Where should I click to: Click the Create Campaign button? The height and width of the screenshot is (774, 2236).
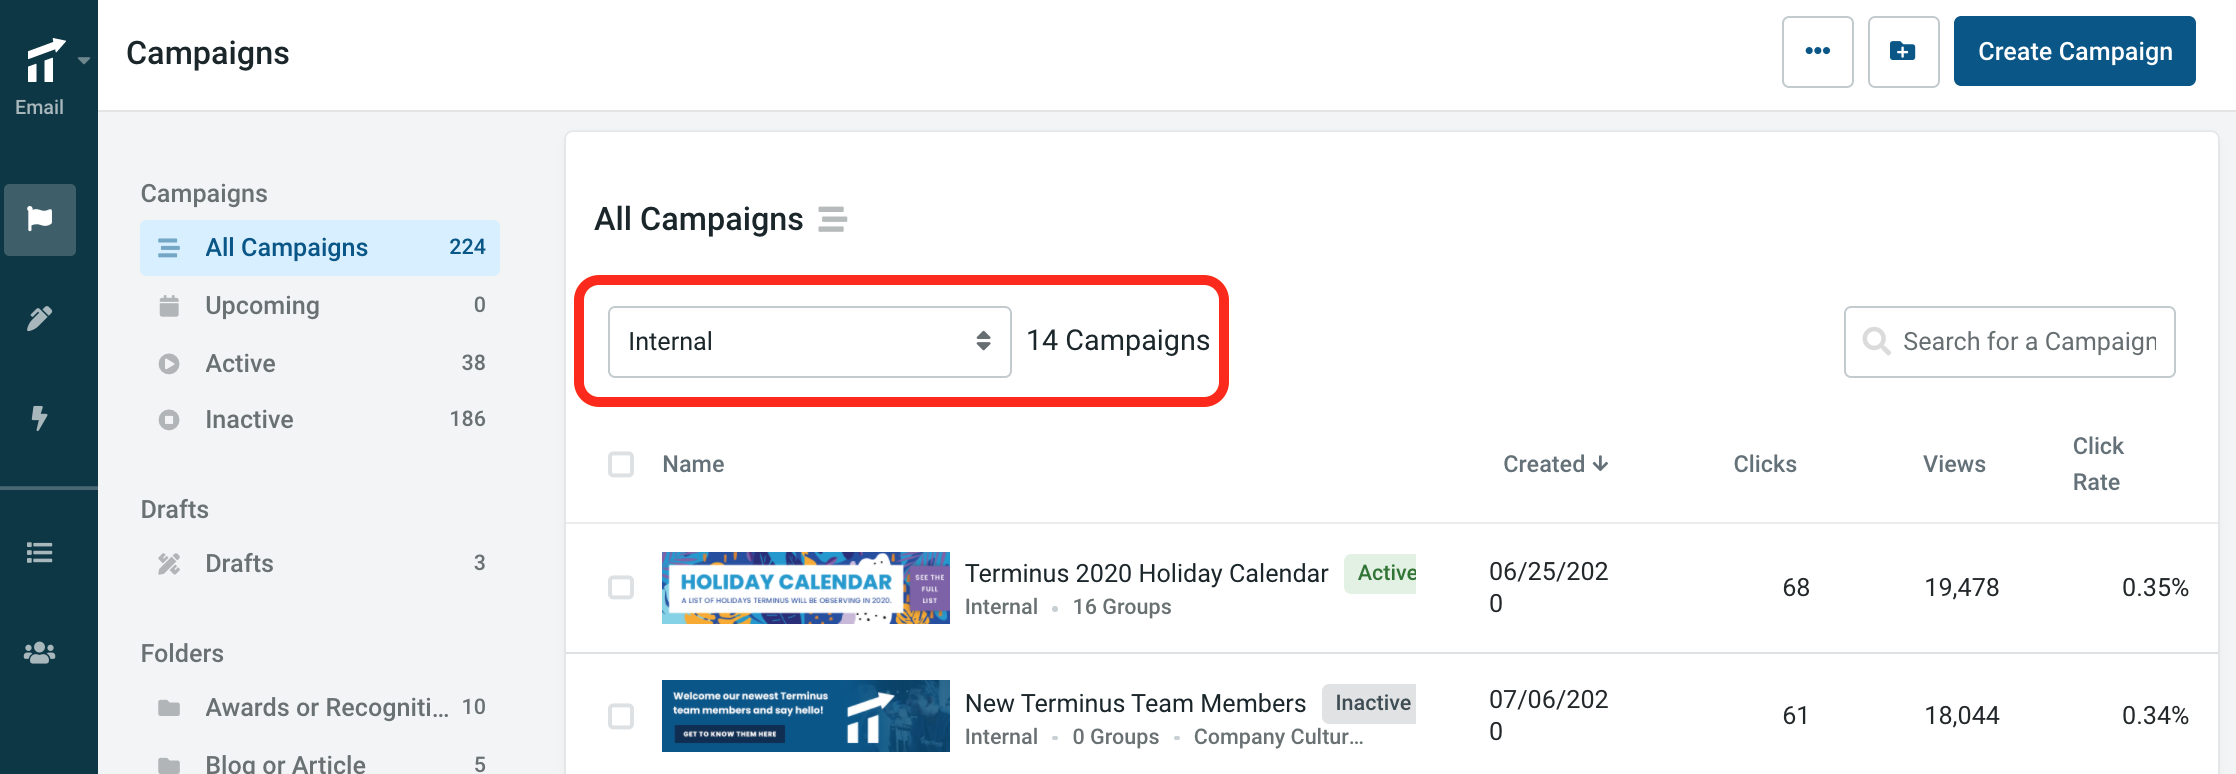[2074, 51]
